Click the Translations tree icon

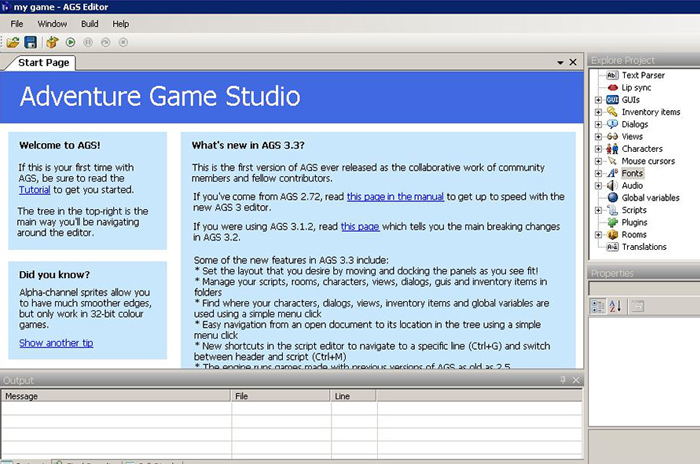612,247
